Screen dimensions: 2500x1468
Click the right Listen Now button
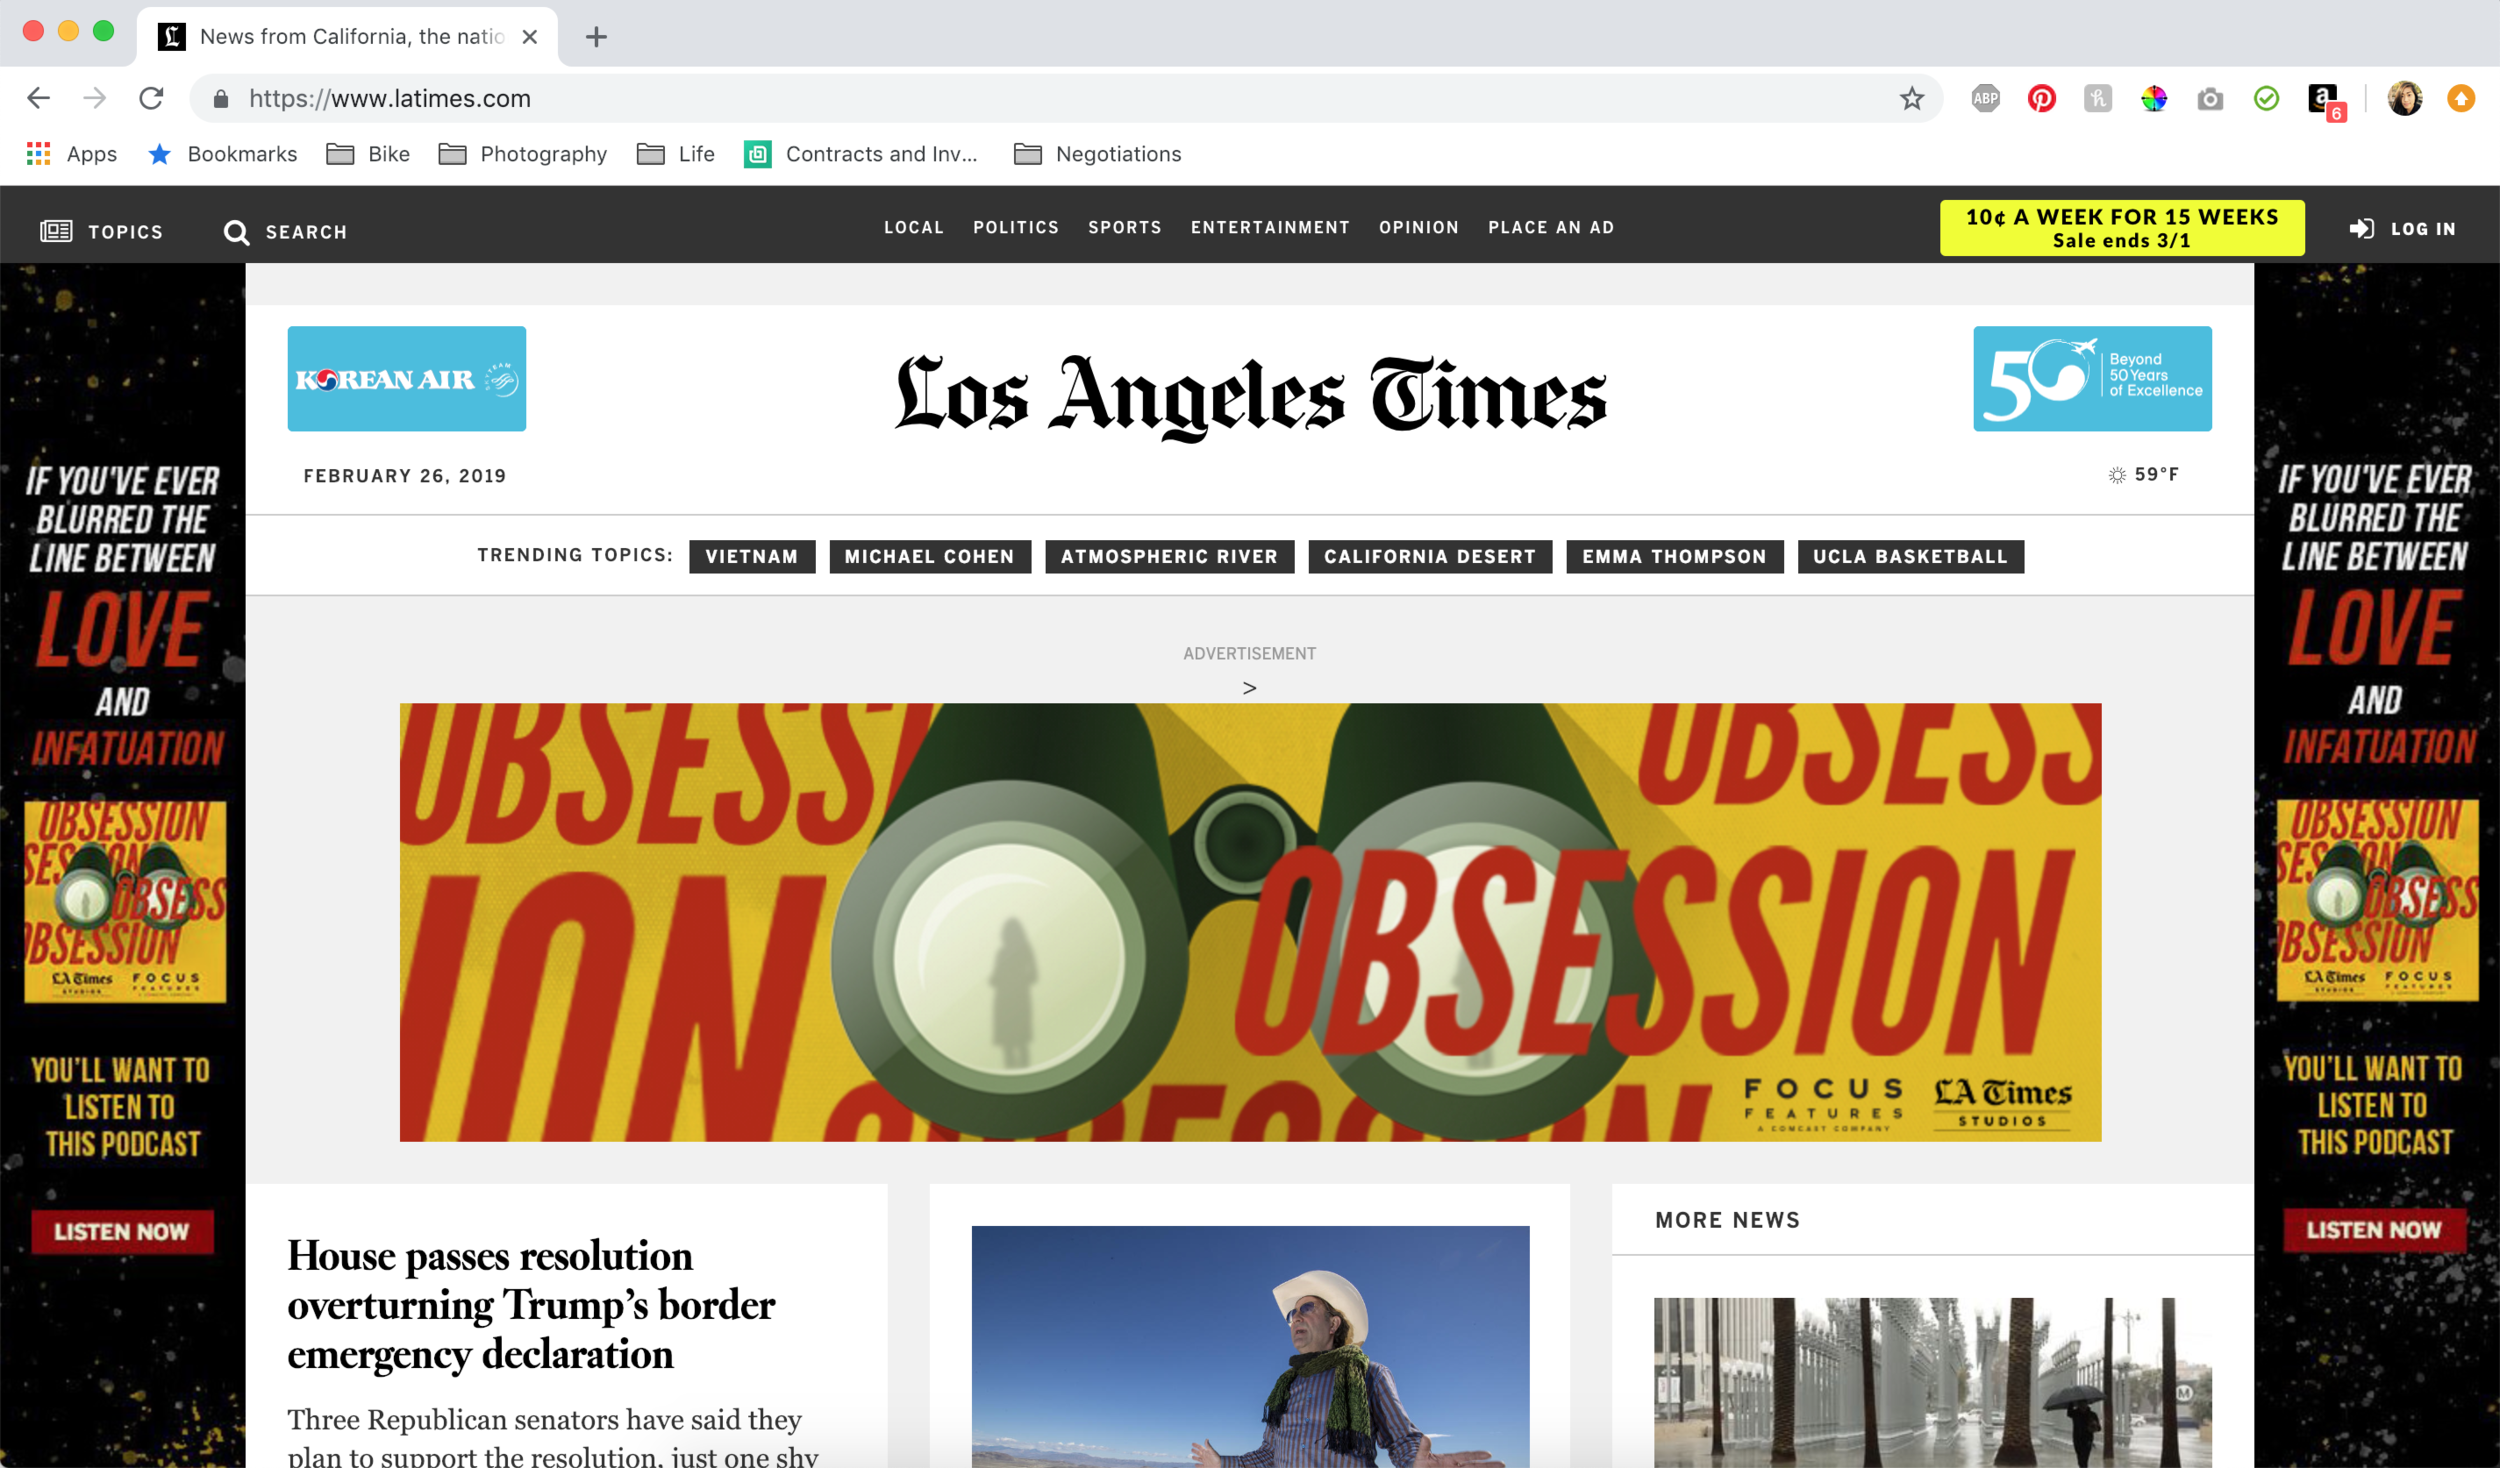point(2374,1229)
